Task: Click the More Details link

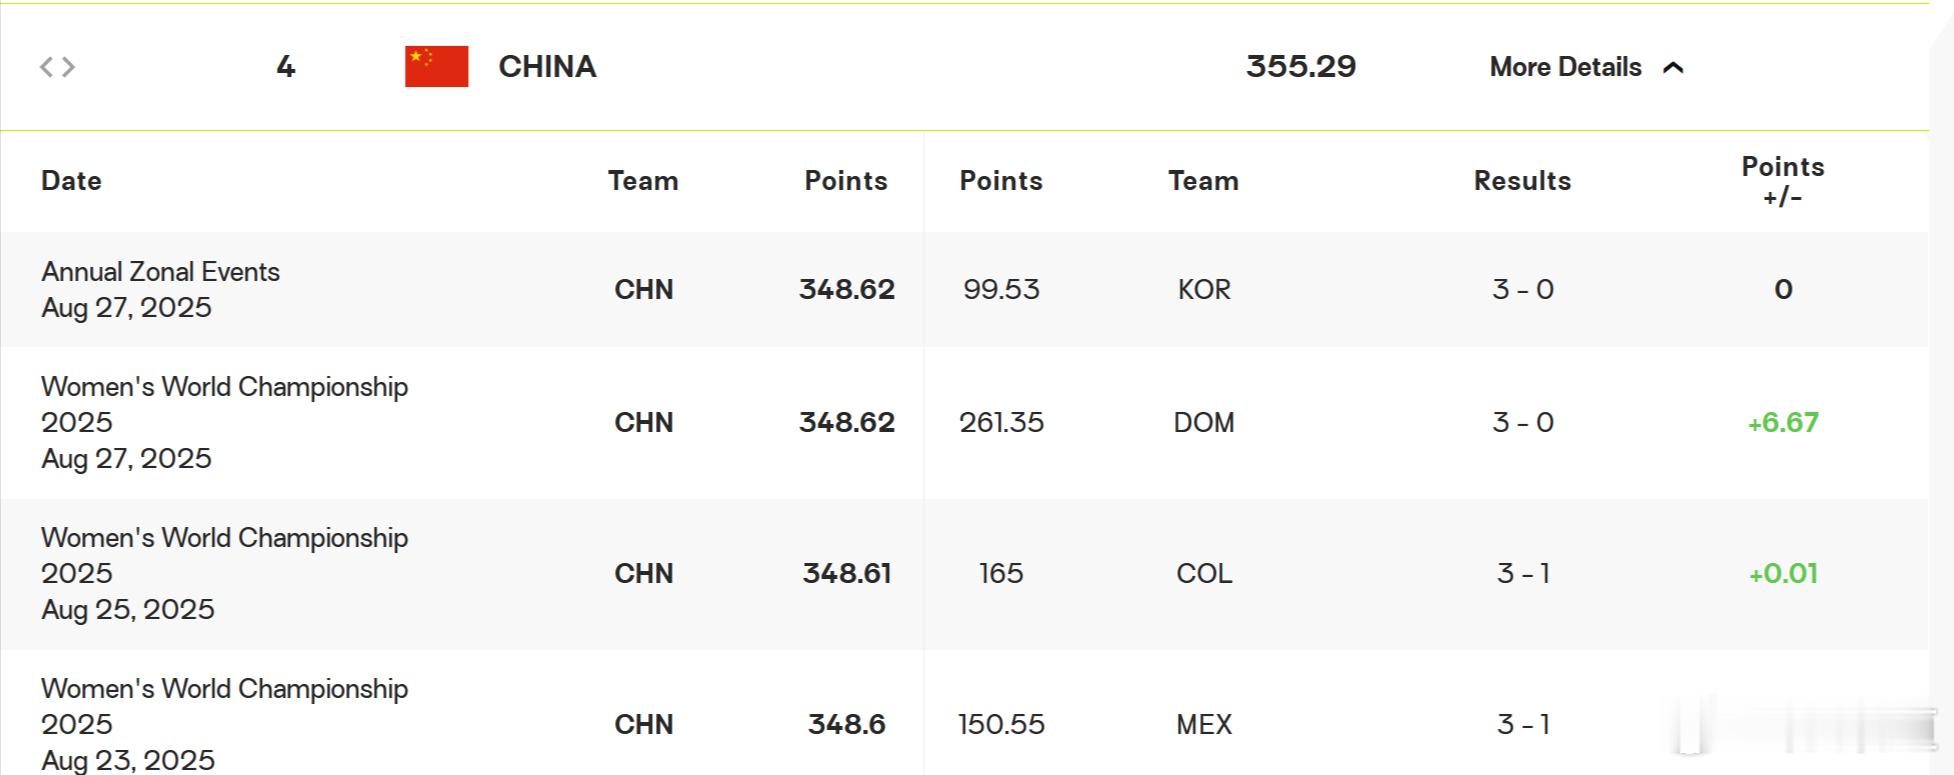Action: coord(1565,67)
